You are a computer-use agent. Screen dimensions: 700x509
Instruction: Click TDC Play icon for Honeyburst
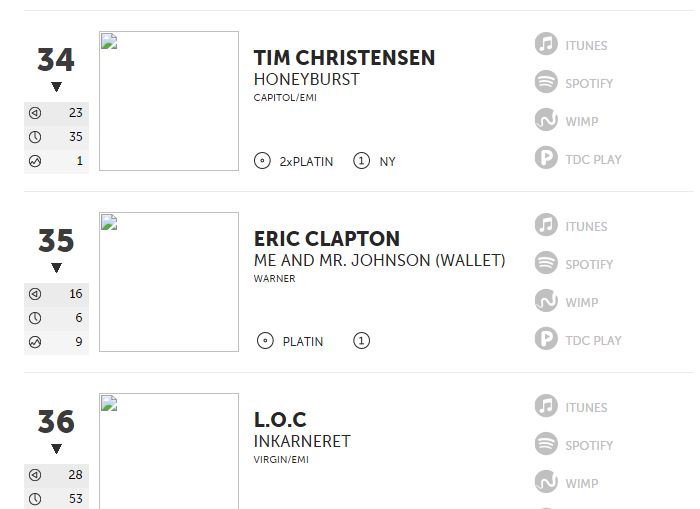point(546,158)
